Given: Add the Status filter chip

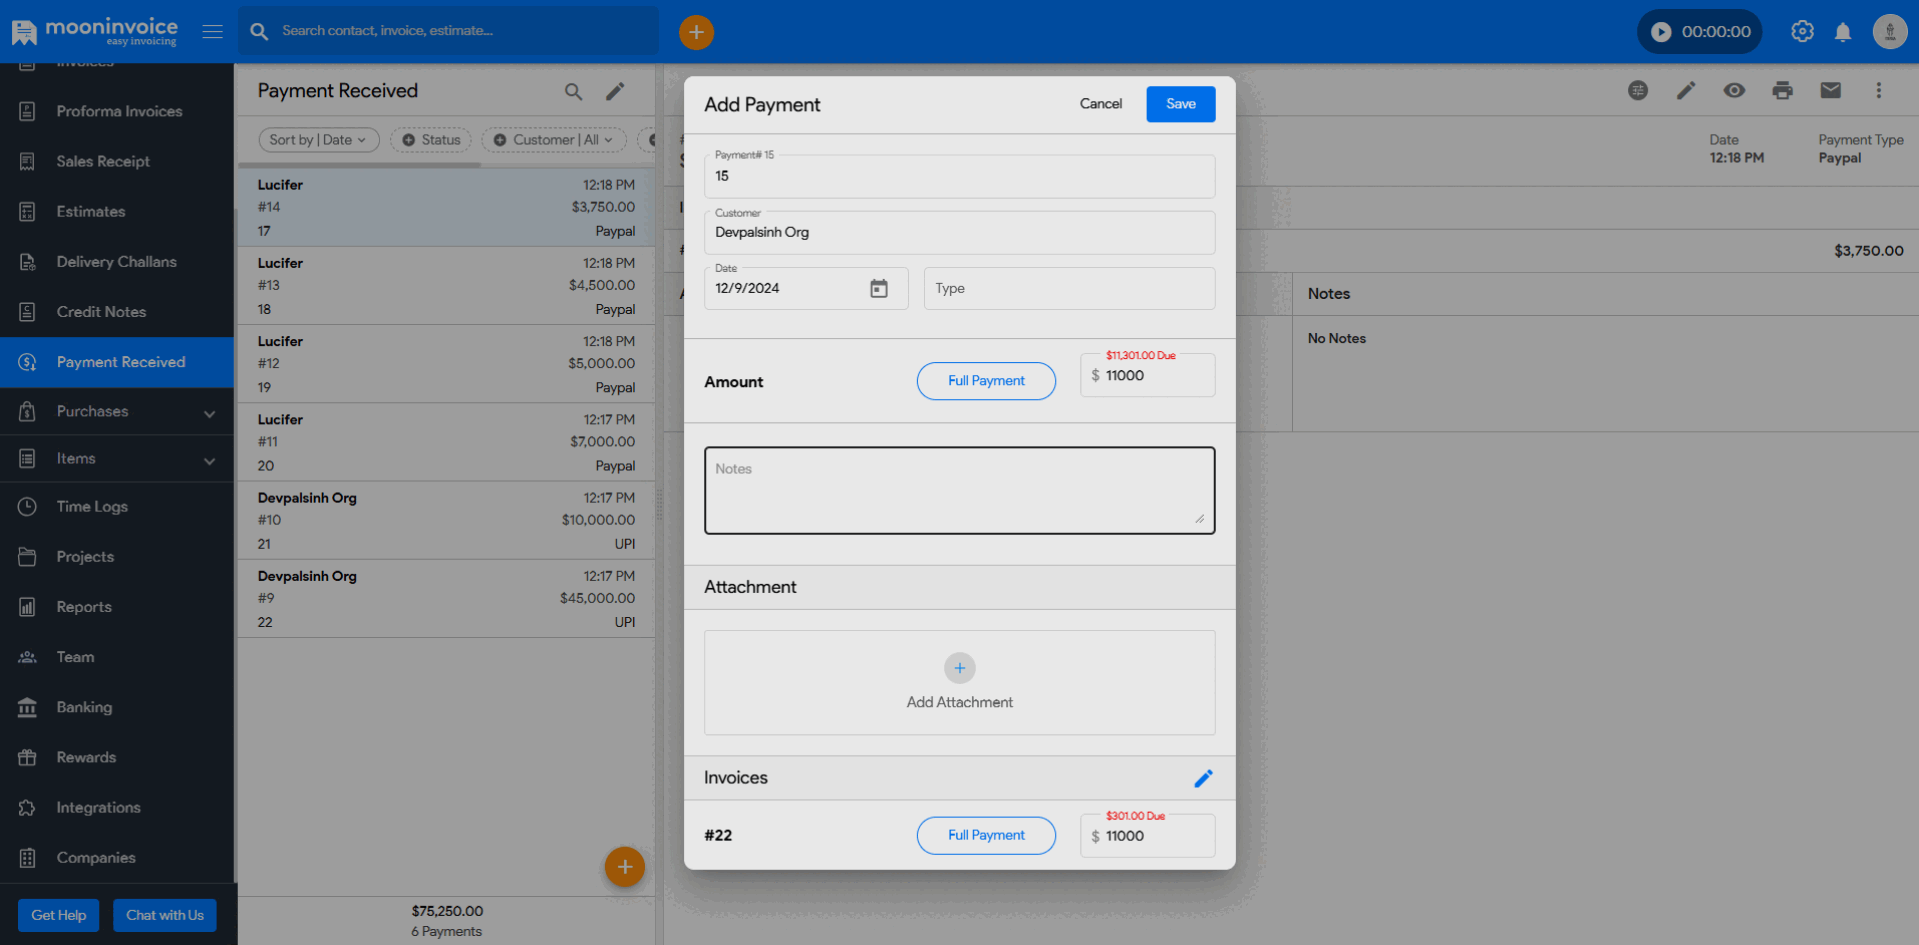Looking at the screenshot, I should [431, 140].
